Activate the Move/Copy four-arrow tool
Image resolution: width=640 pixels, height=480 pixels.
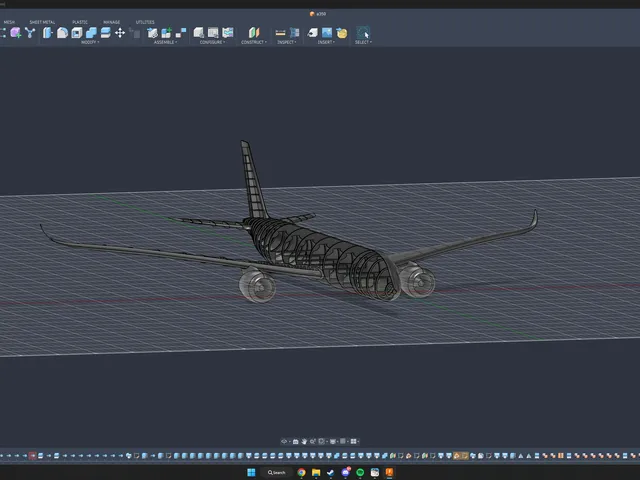click(120, 33)
